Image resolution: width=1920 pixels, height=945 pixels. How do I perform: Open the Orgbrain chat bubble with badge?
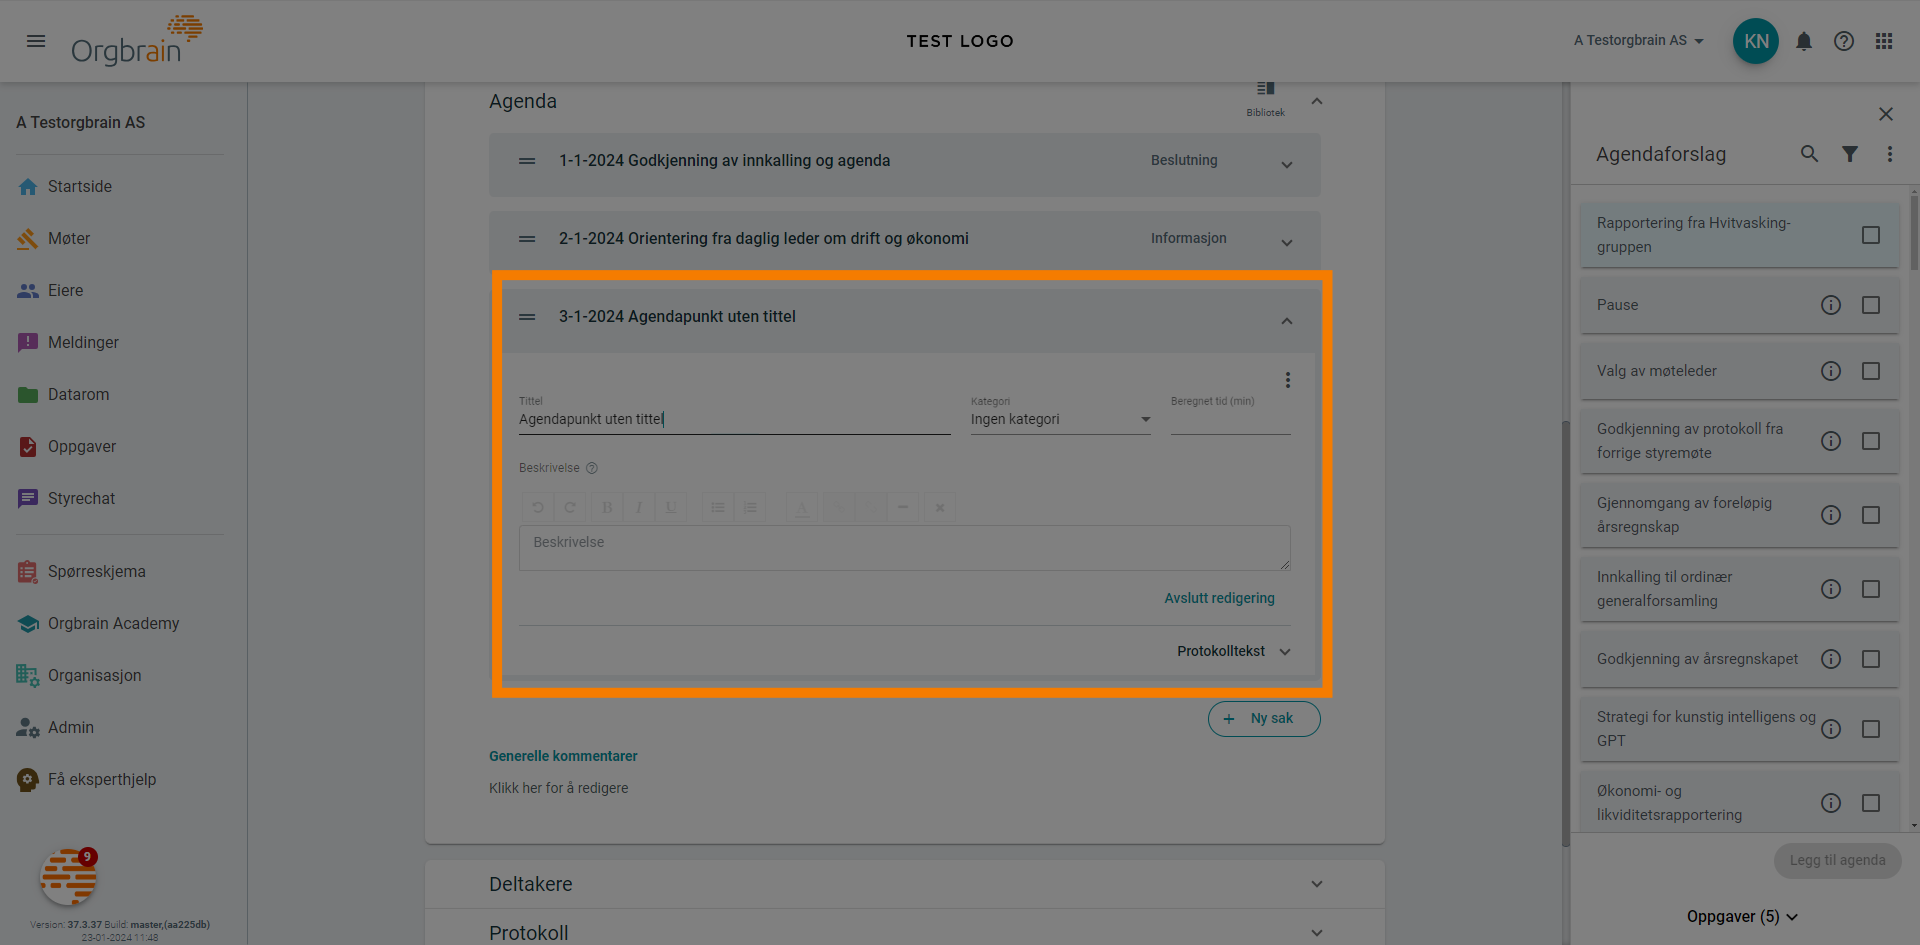68,876
